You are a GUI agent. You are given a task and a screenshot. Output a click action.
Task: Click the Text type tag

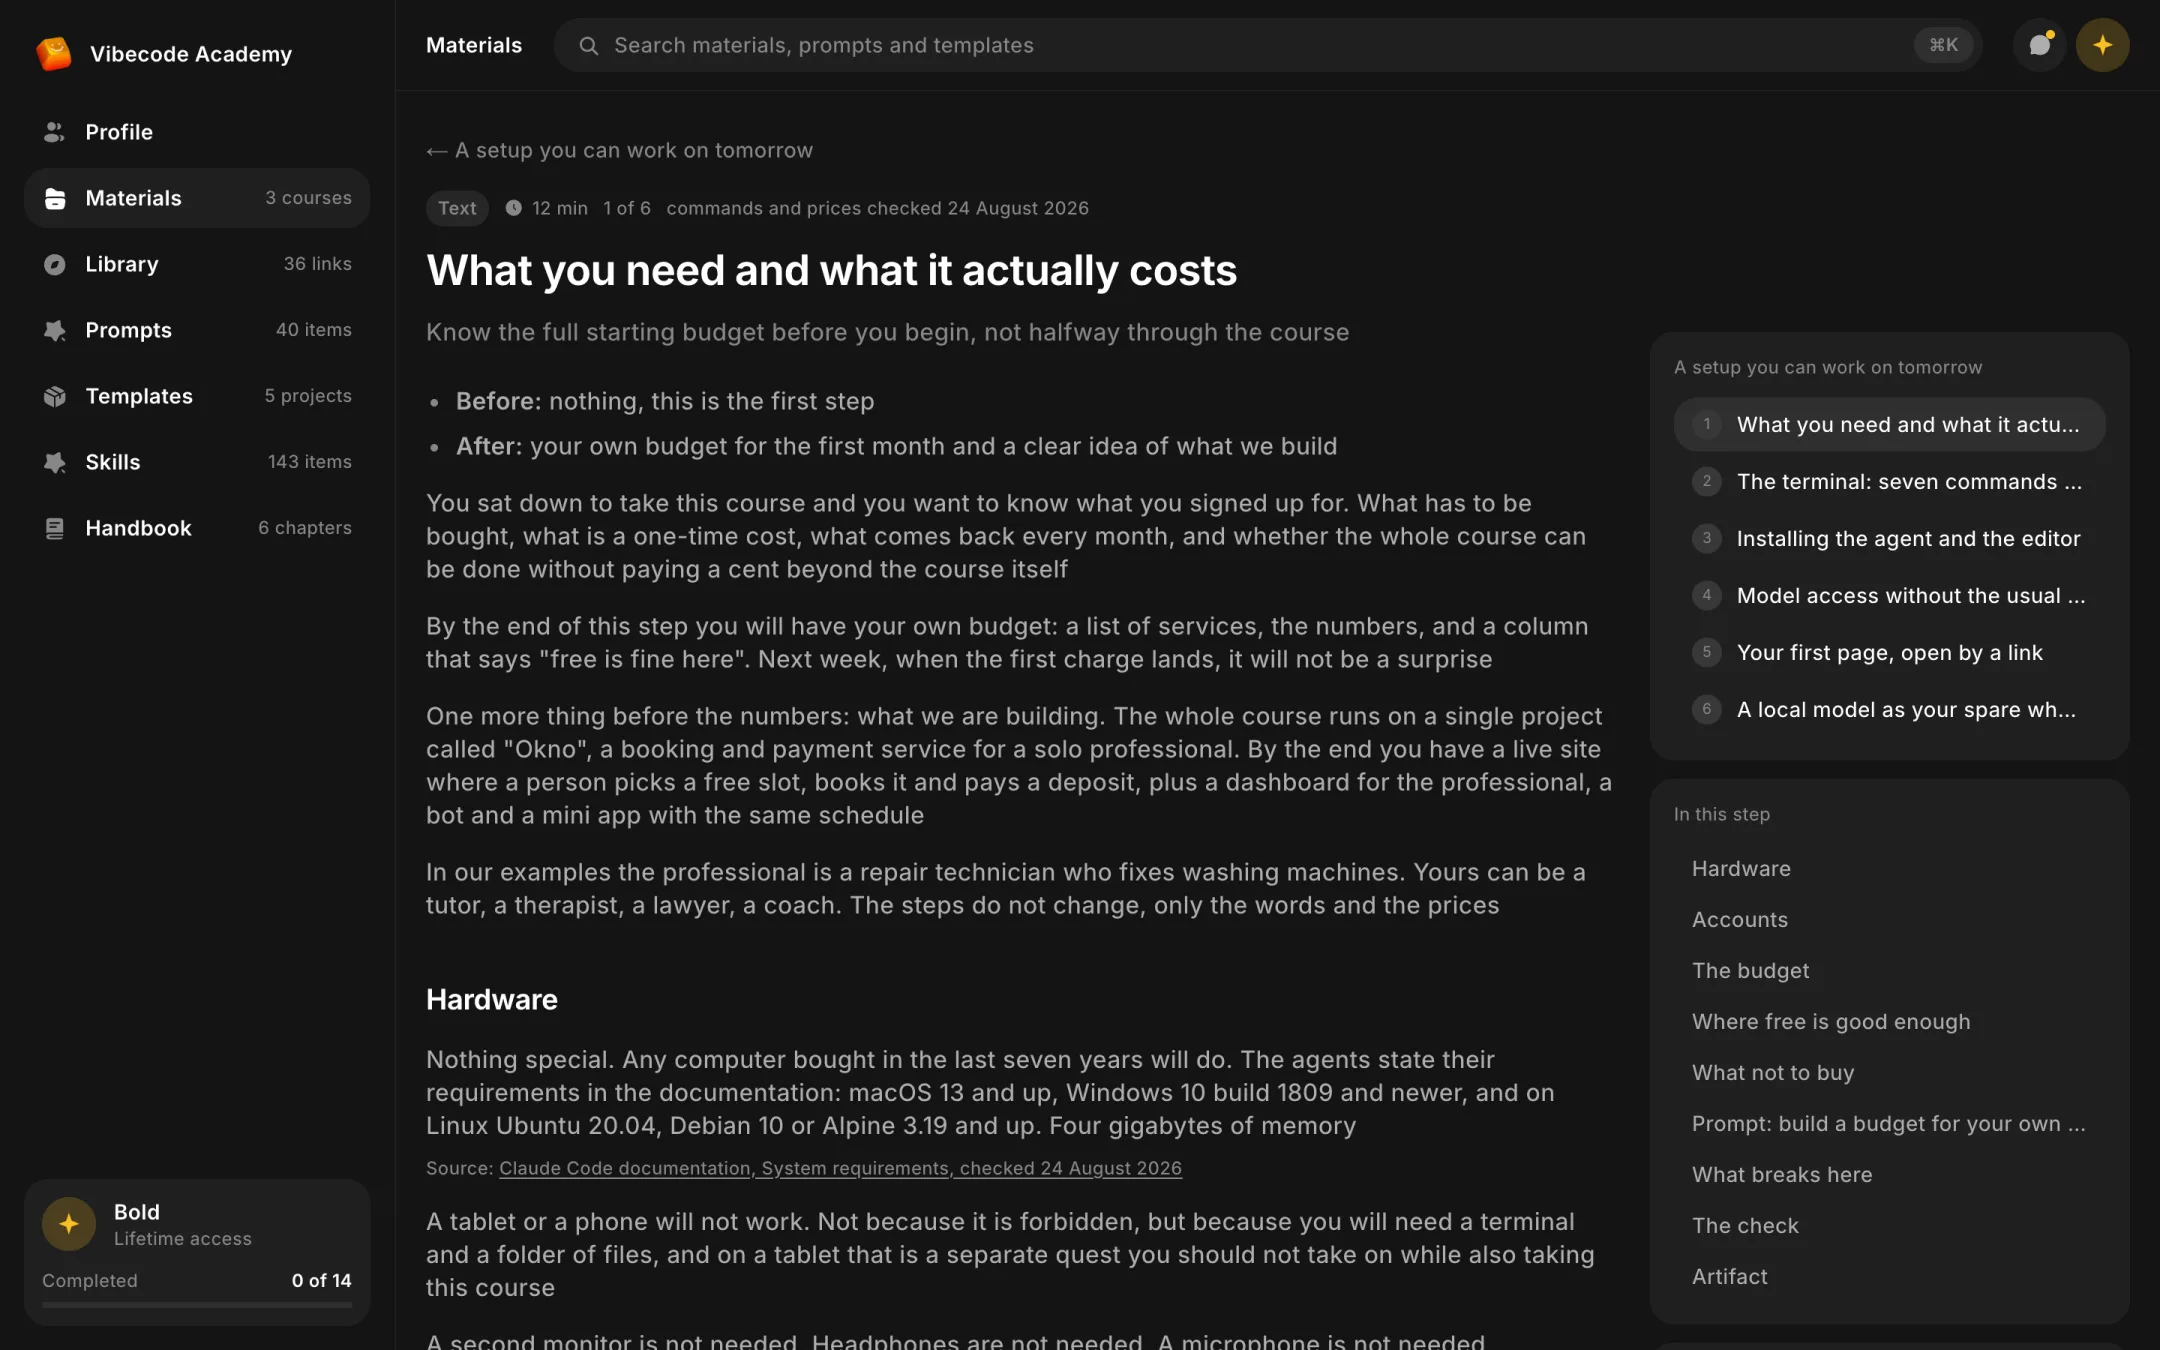[x=457, y=208]
